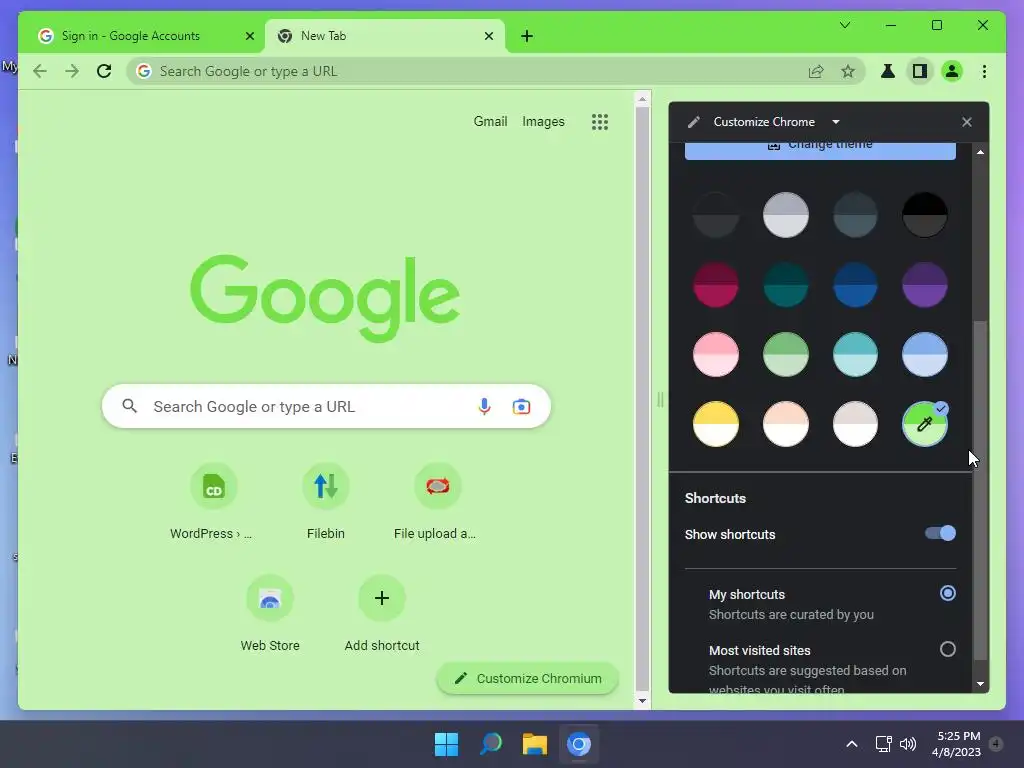Click the page scrollbar down arrow
Screen dimensions: 1024x768
click(642, 701)
